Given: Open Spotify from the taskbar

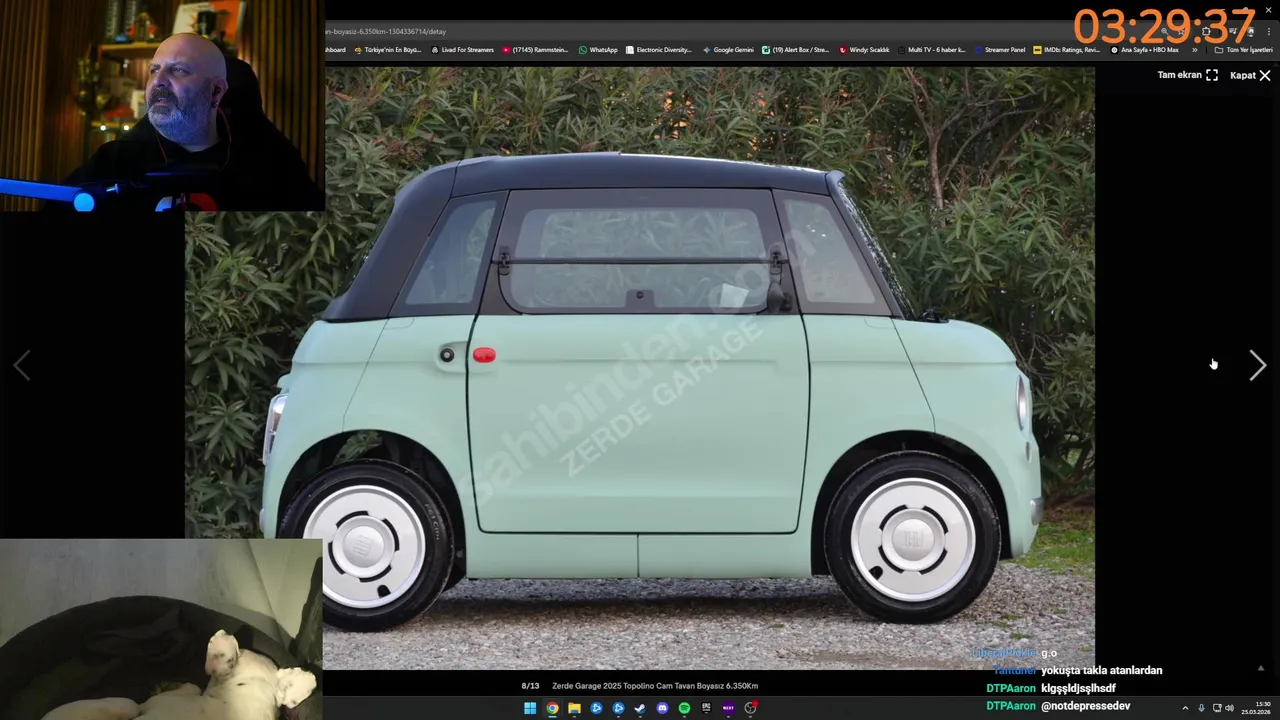Looking at the screenshot, I should pyautogui.click(x=684, y=708).
